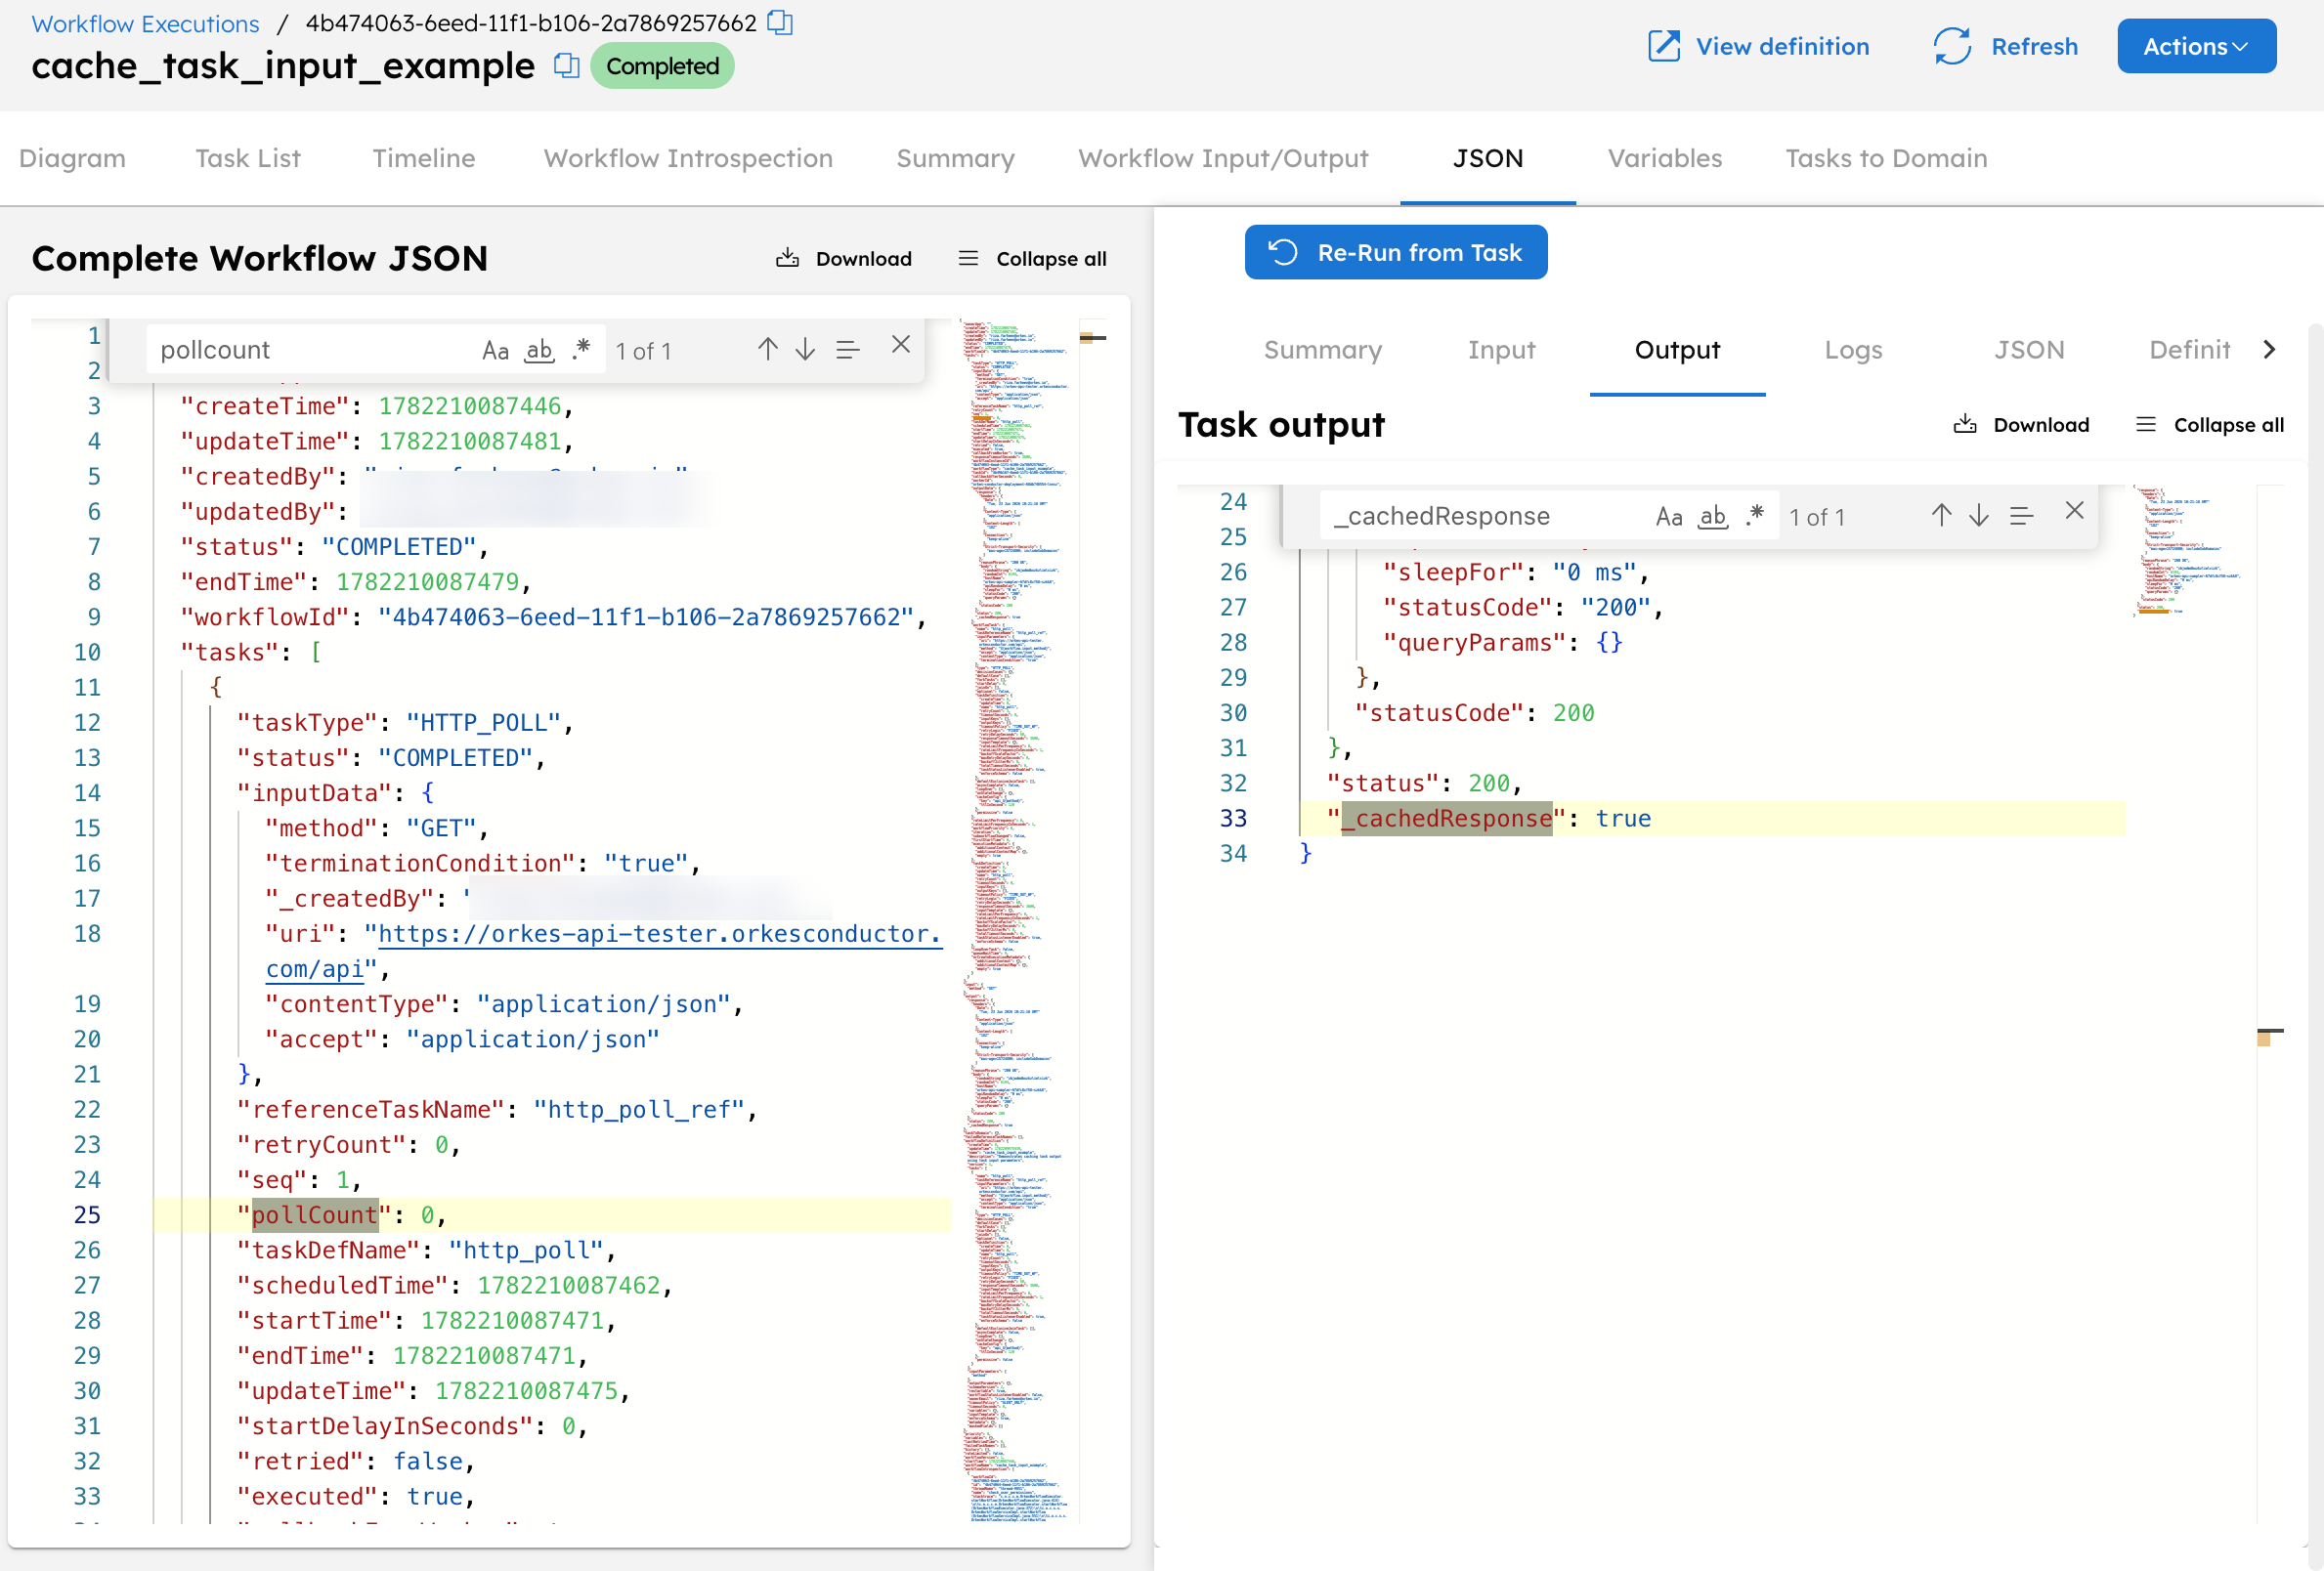Open the Variables tab
The image size is (2324, 1571).
coord(1665,158)
